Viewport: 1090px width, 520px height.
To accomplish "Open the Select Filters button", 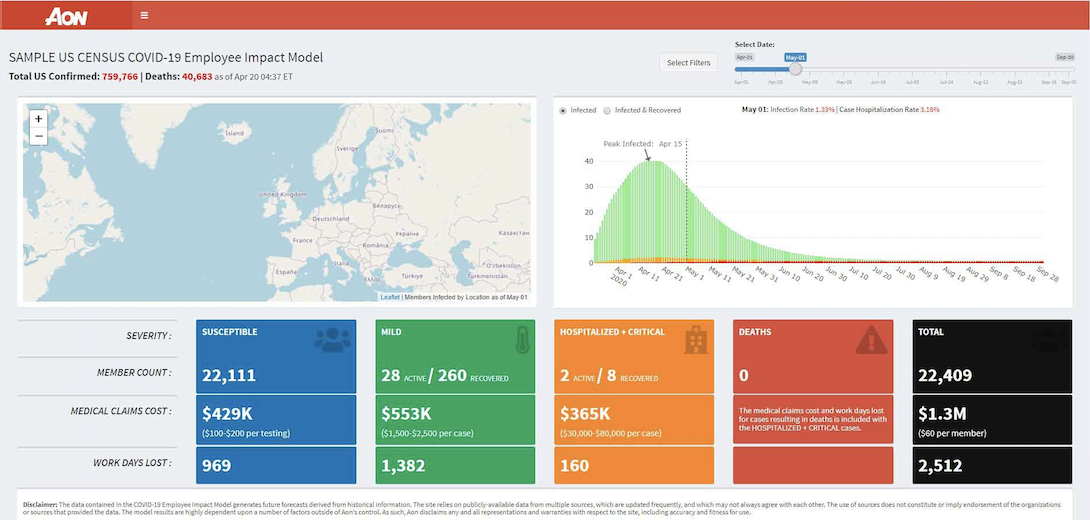I will click(x=689, y=63).
